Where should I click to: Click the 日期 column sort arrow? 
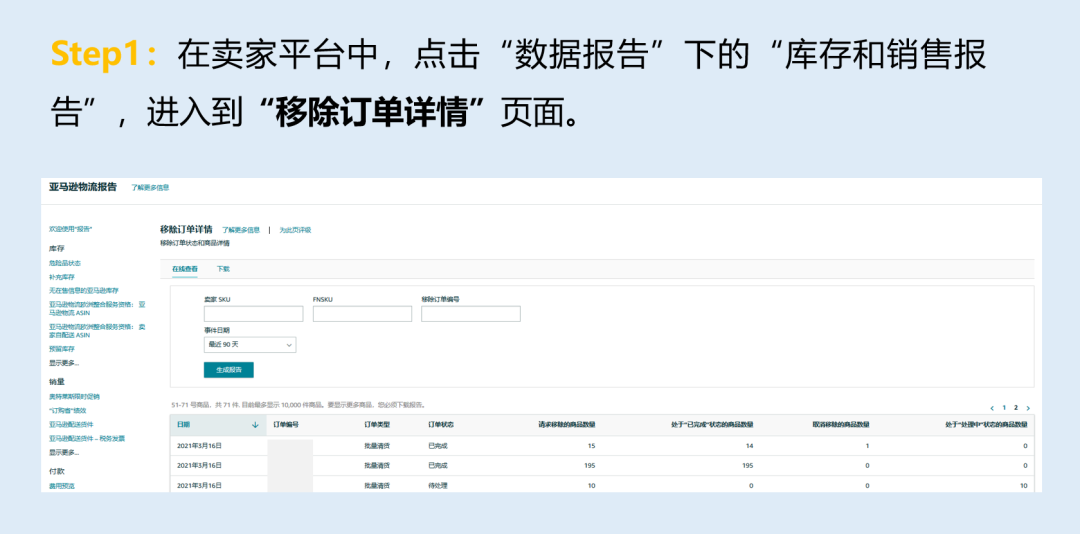256,425
